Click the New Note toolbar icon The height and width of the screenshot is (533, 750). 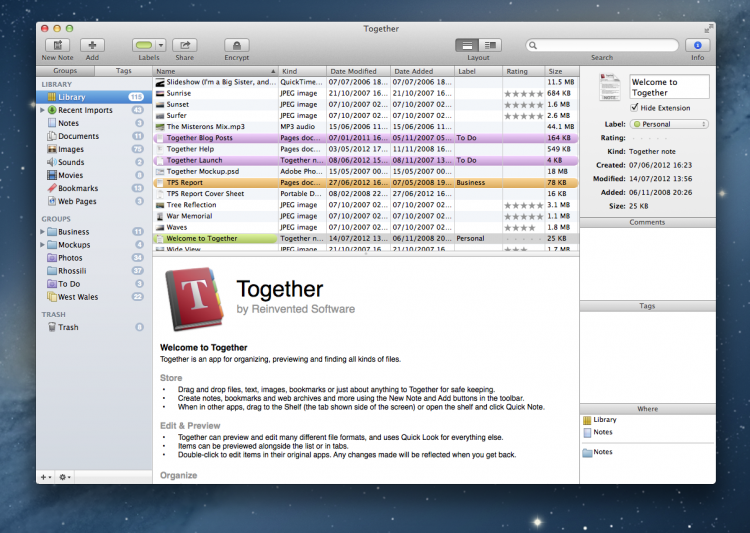point(57,45)
